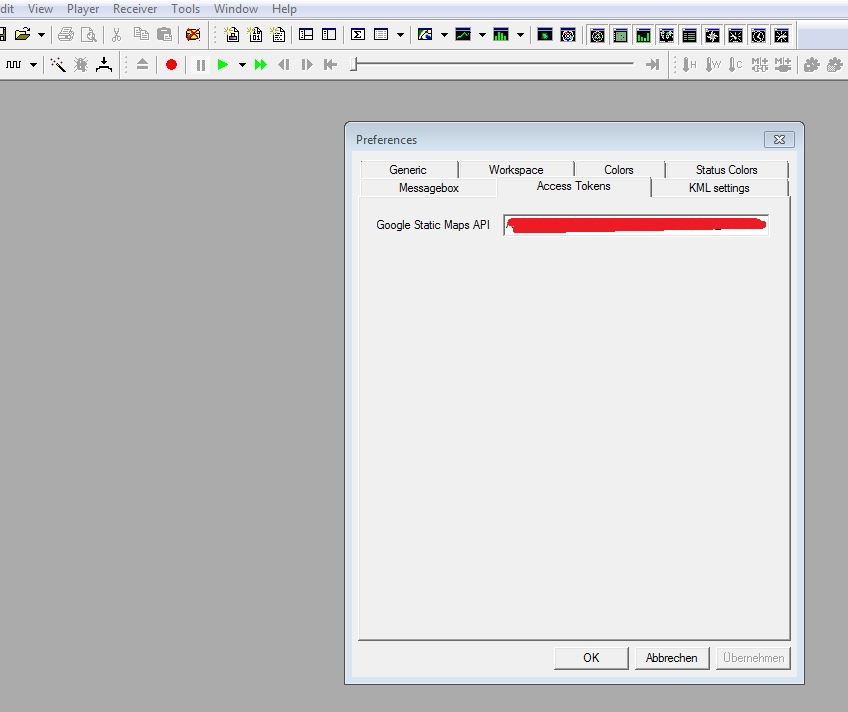Click the OK button
This screenshot has width=848, height=712.
tap(591, 658)
